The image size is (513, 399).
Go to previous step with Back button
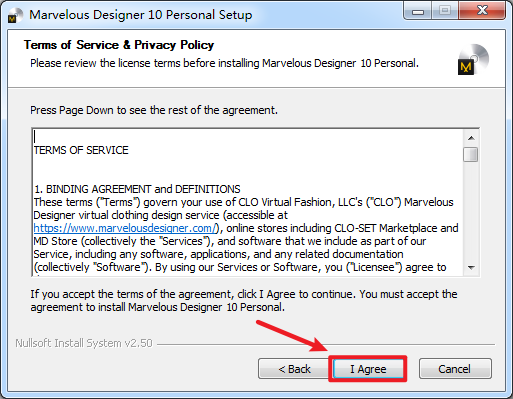click(x=294, y=369)
